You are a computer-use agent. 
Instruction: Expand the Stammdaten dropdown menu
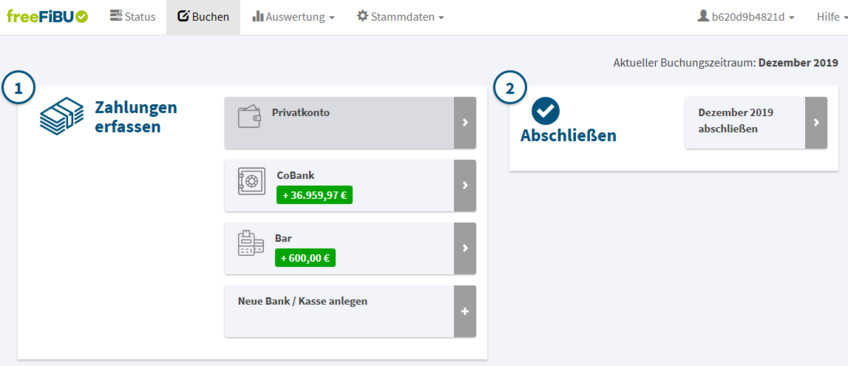(400, 17)
